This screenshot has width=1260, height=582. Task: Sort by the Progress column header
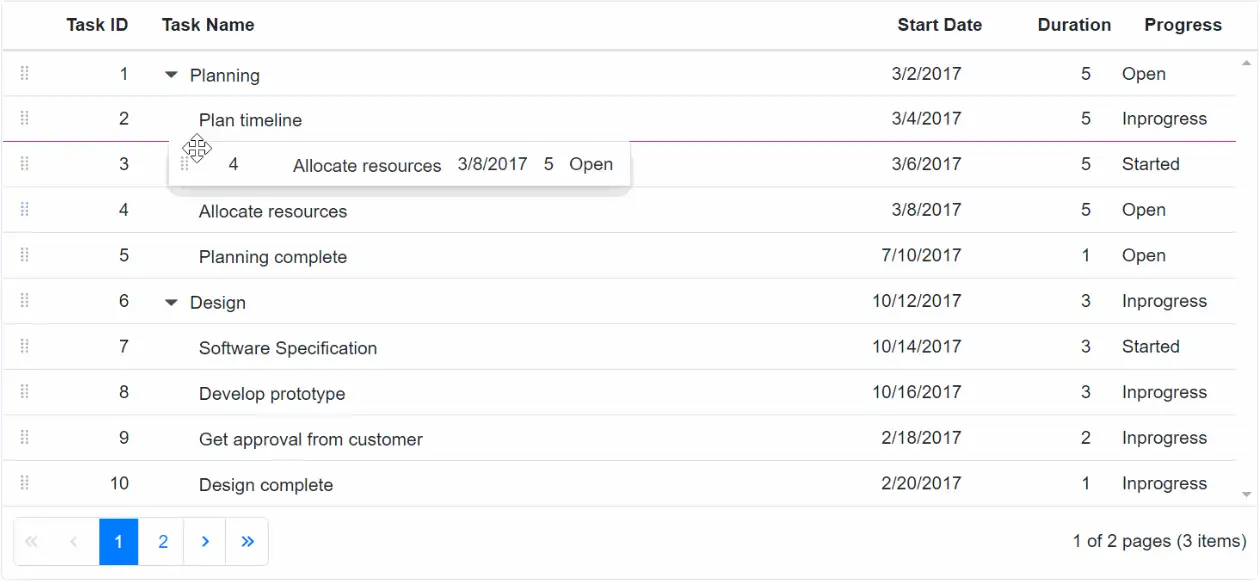coord(1183,24)
